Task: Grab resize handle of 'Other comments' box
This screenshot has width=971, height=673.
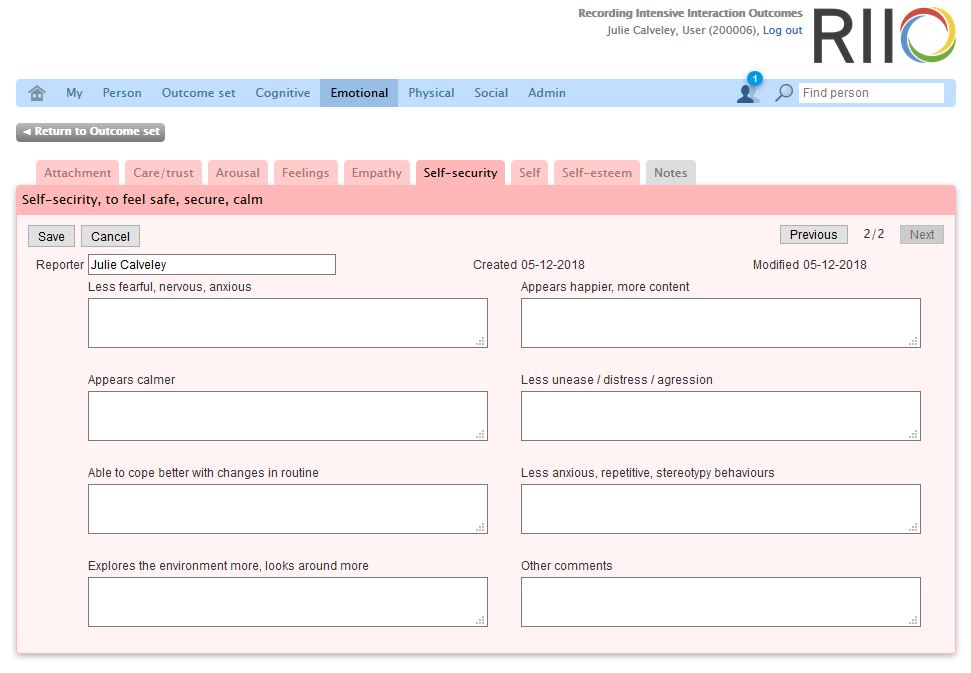Action: [913, 620]
